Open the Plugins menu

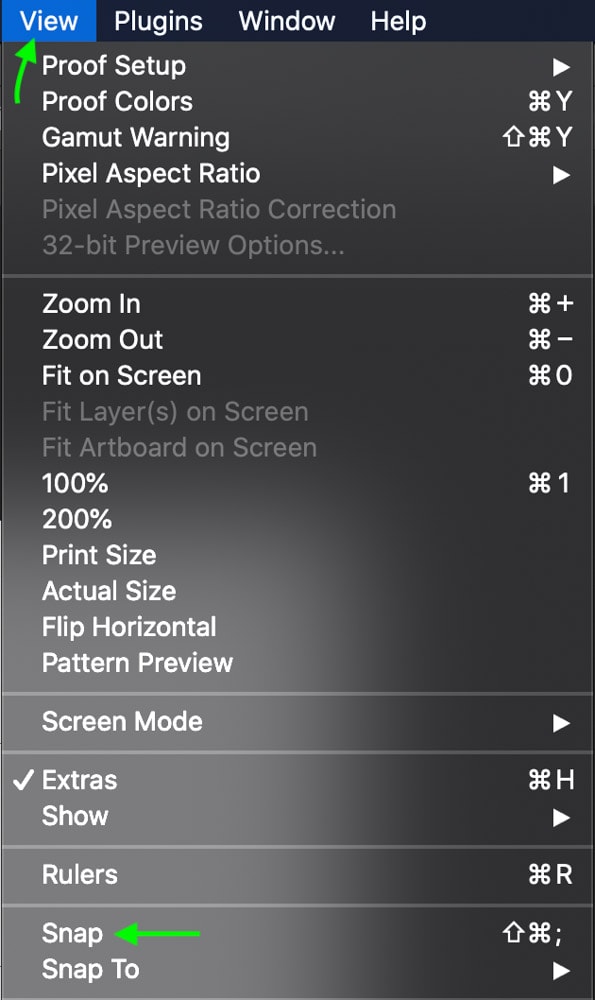pos(158,21)
